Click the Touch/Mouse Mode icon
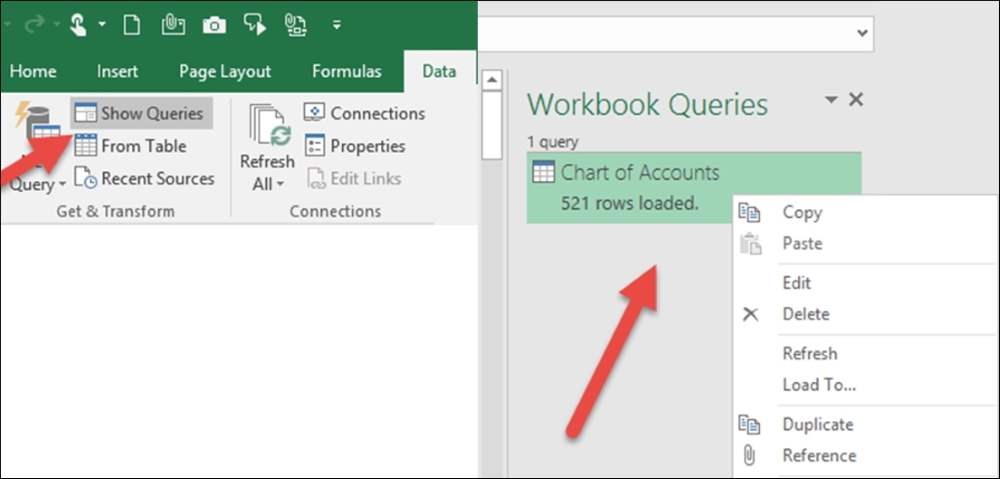Screen dimensions: 1000x479 79,25
